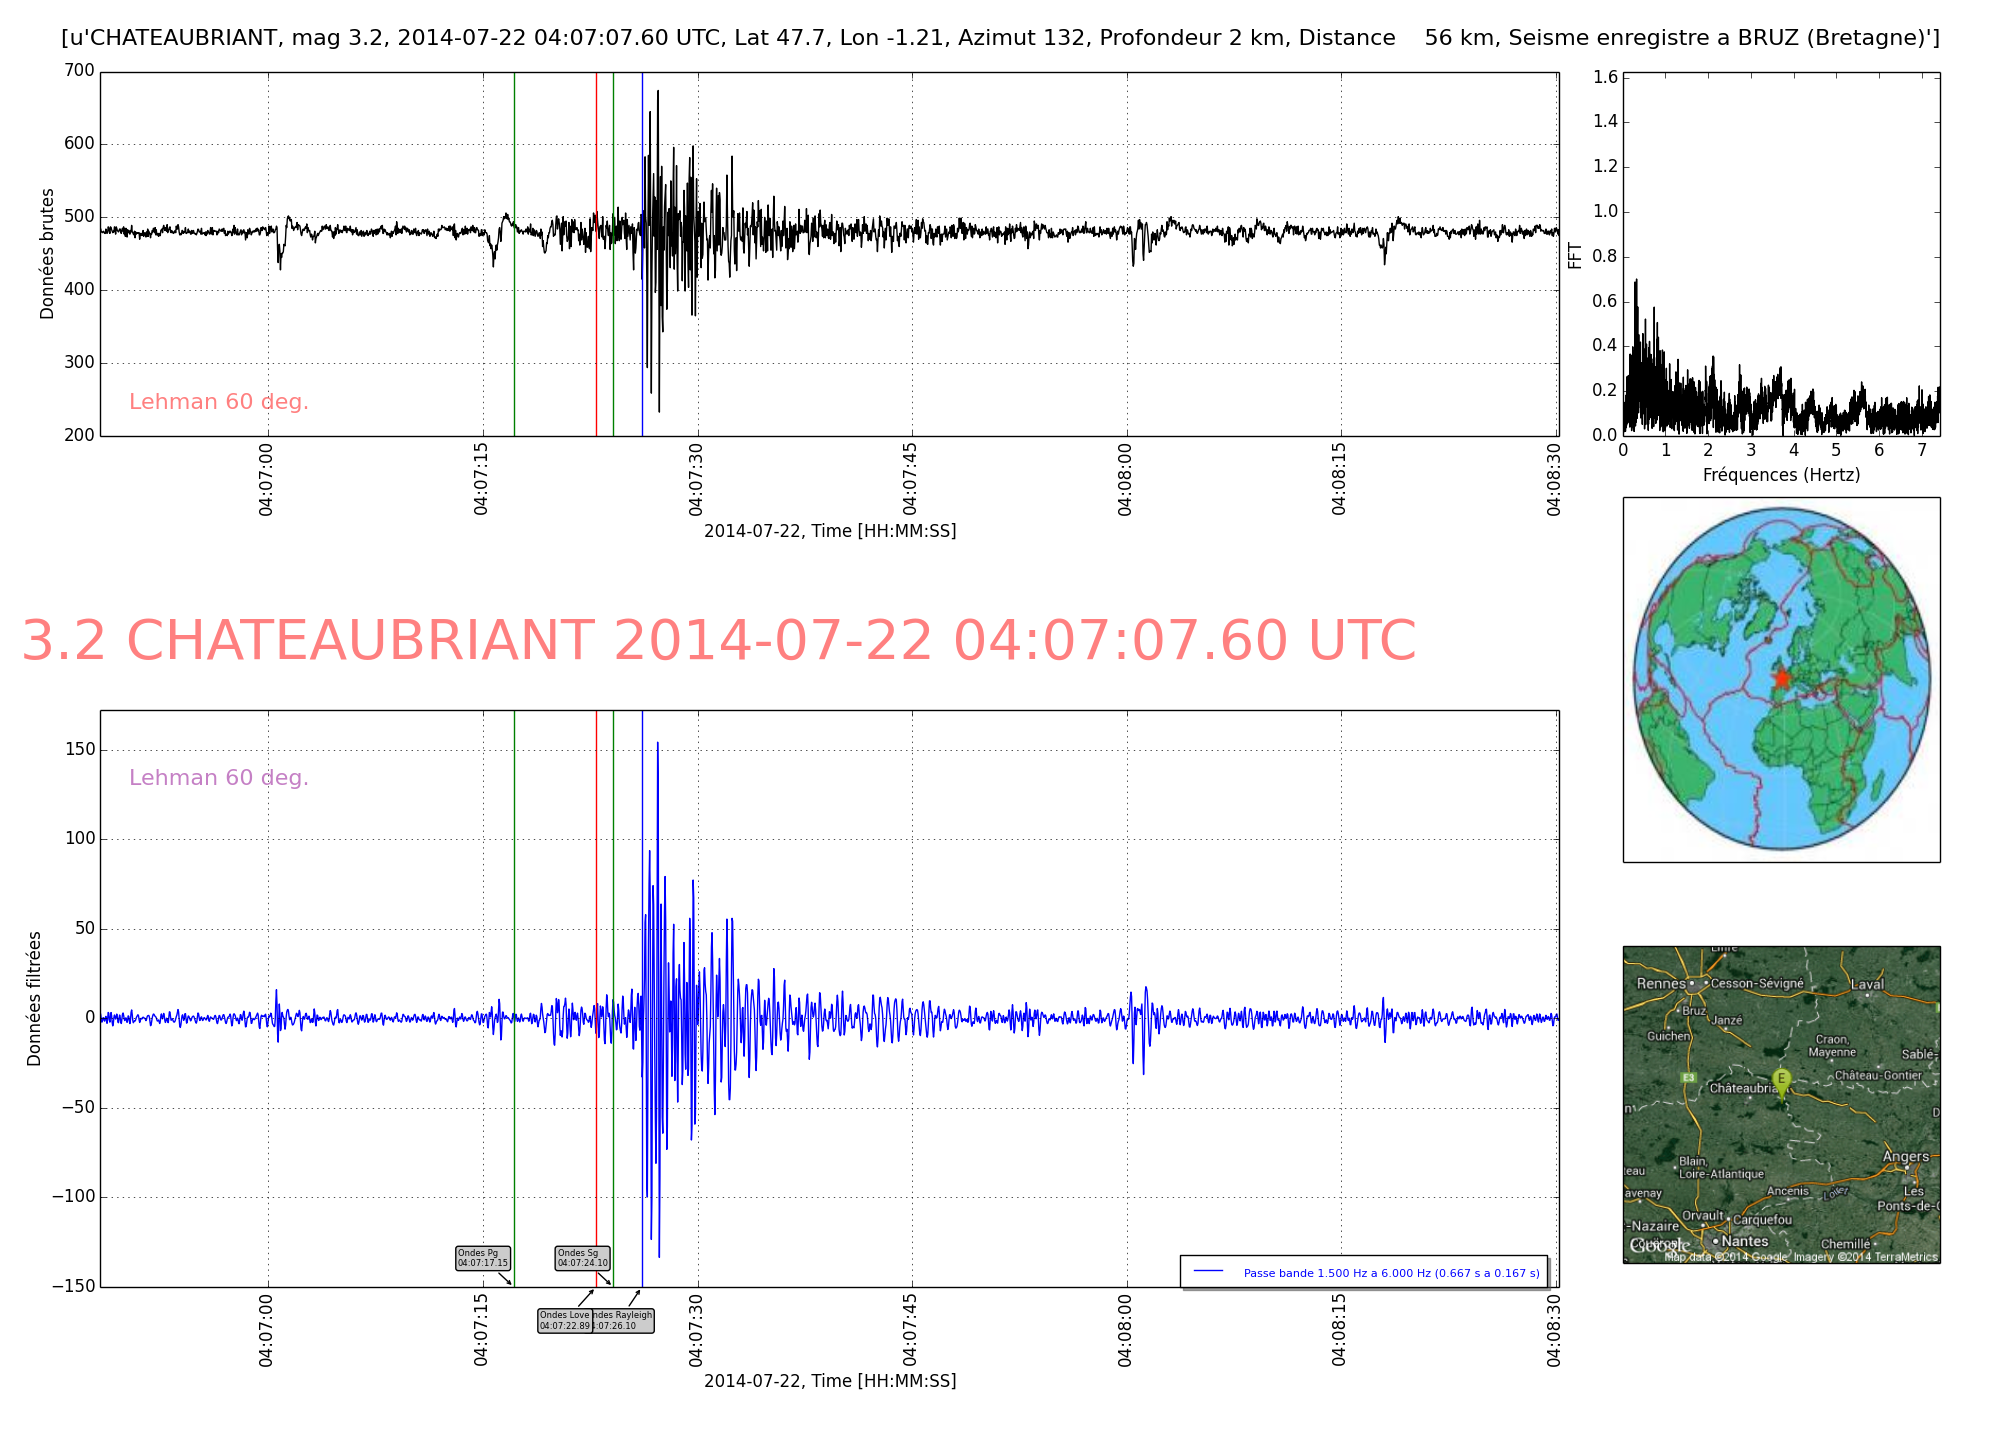This screenshot has width=2000, height=1430.
Task: Click the red Lehman 60 deg. label in raw plot
Action: 219,402
